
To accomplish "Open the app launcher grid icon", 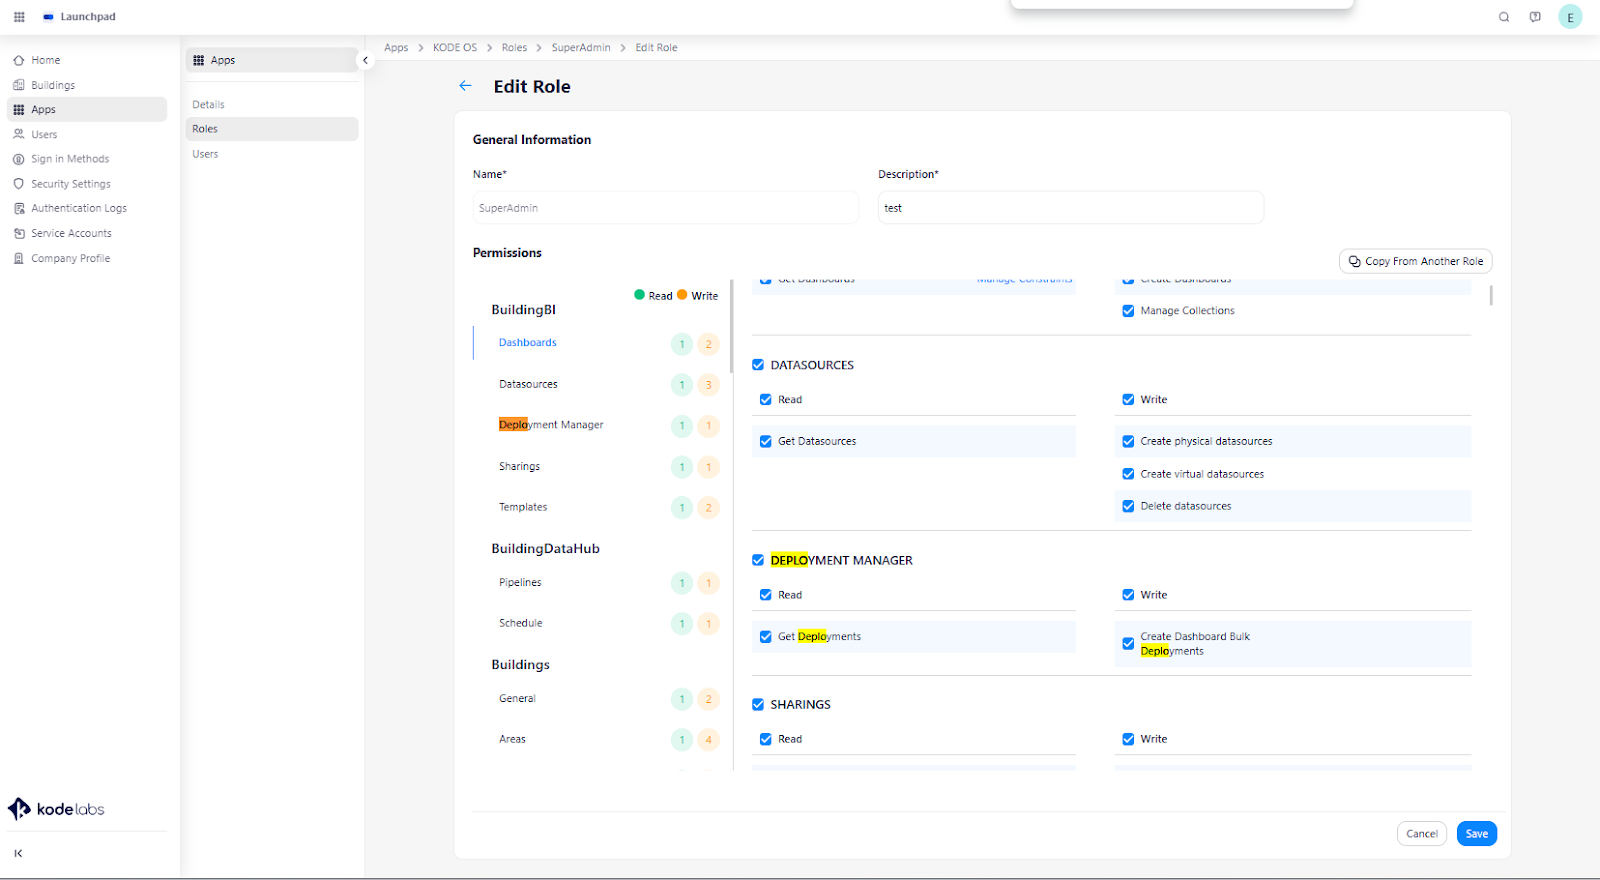I will click(19, 17).
